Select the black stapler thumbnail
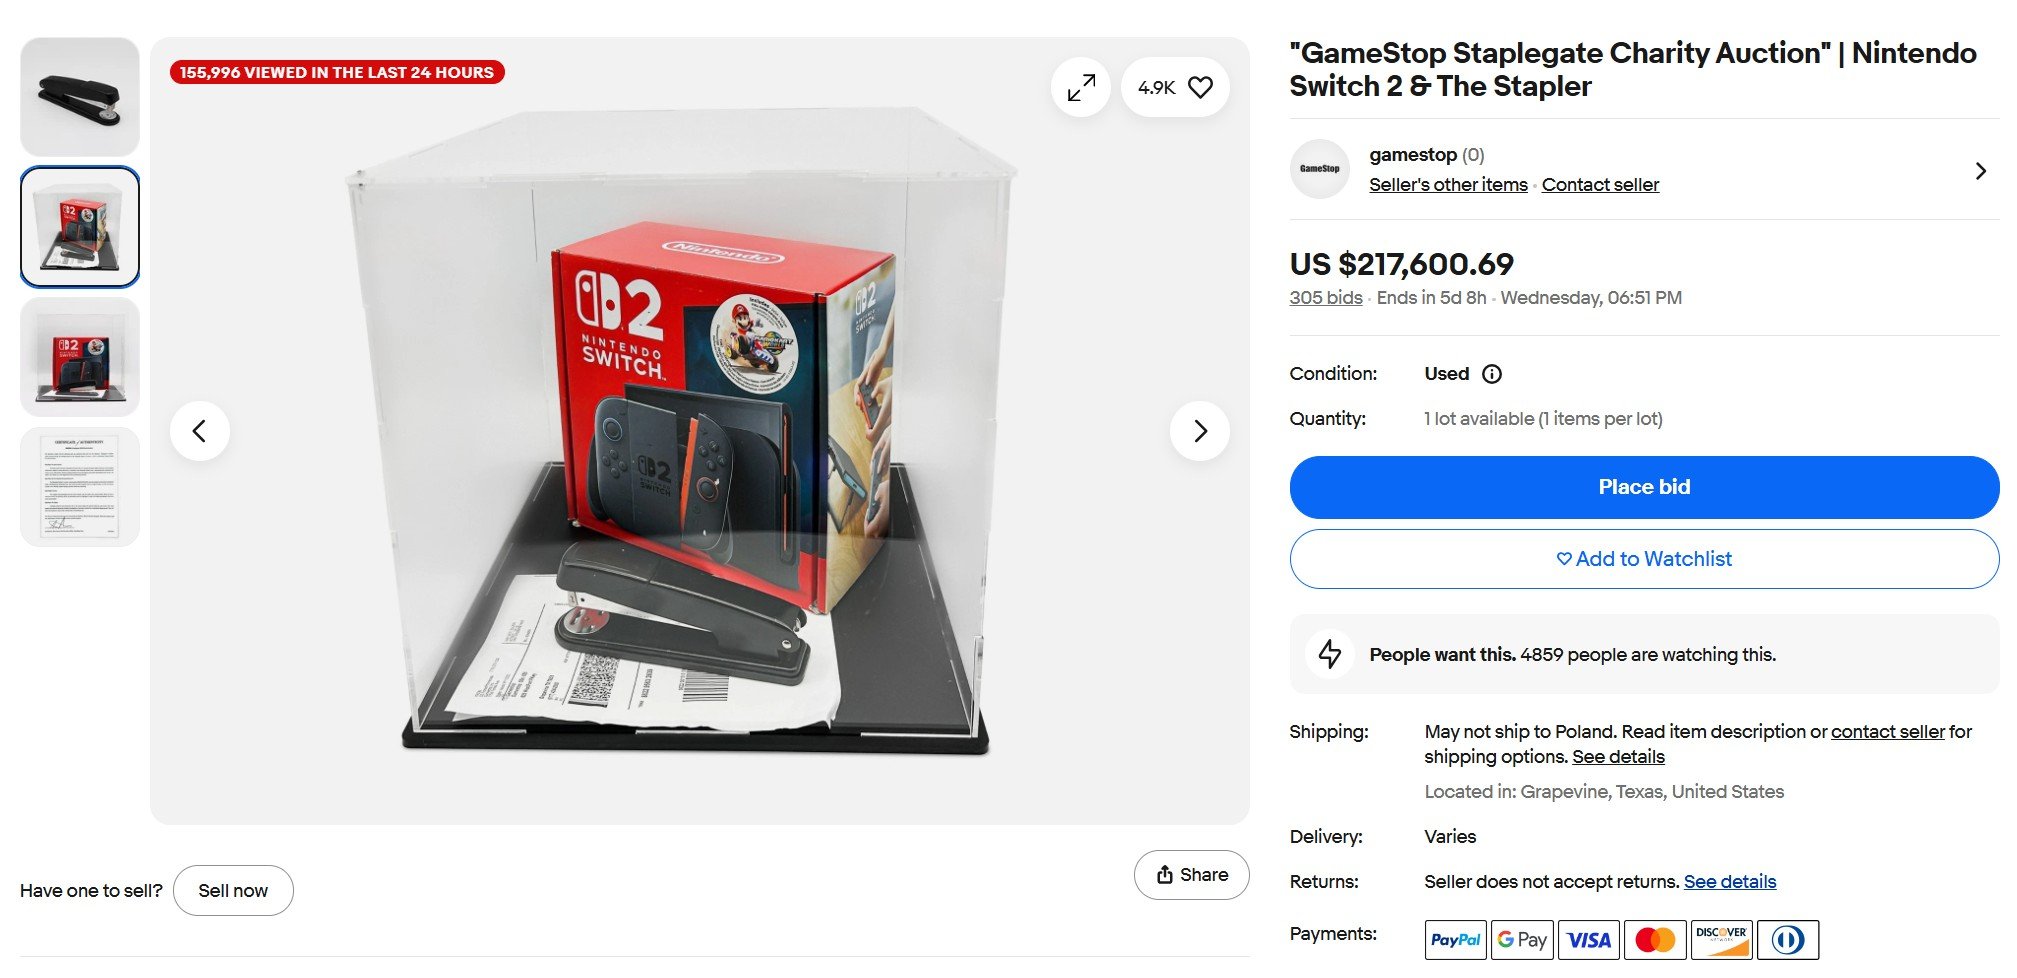 point(80,97)
